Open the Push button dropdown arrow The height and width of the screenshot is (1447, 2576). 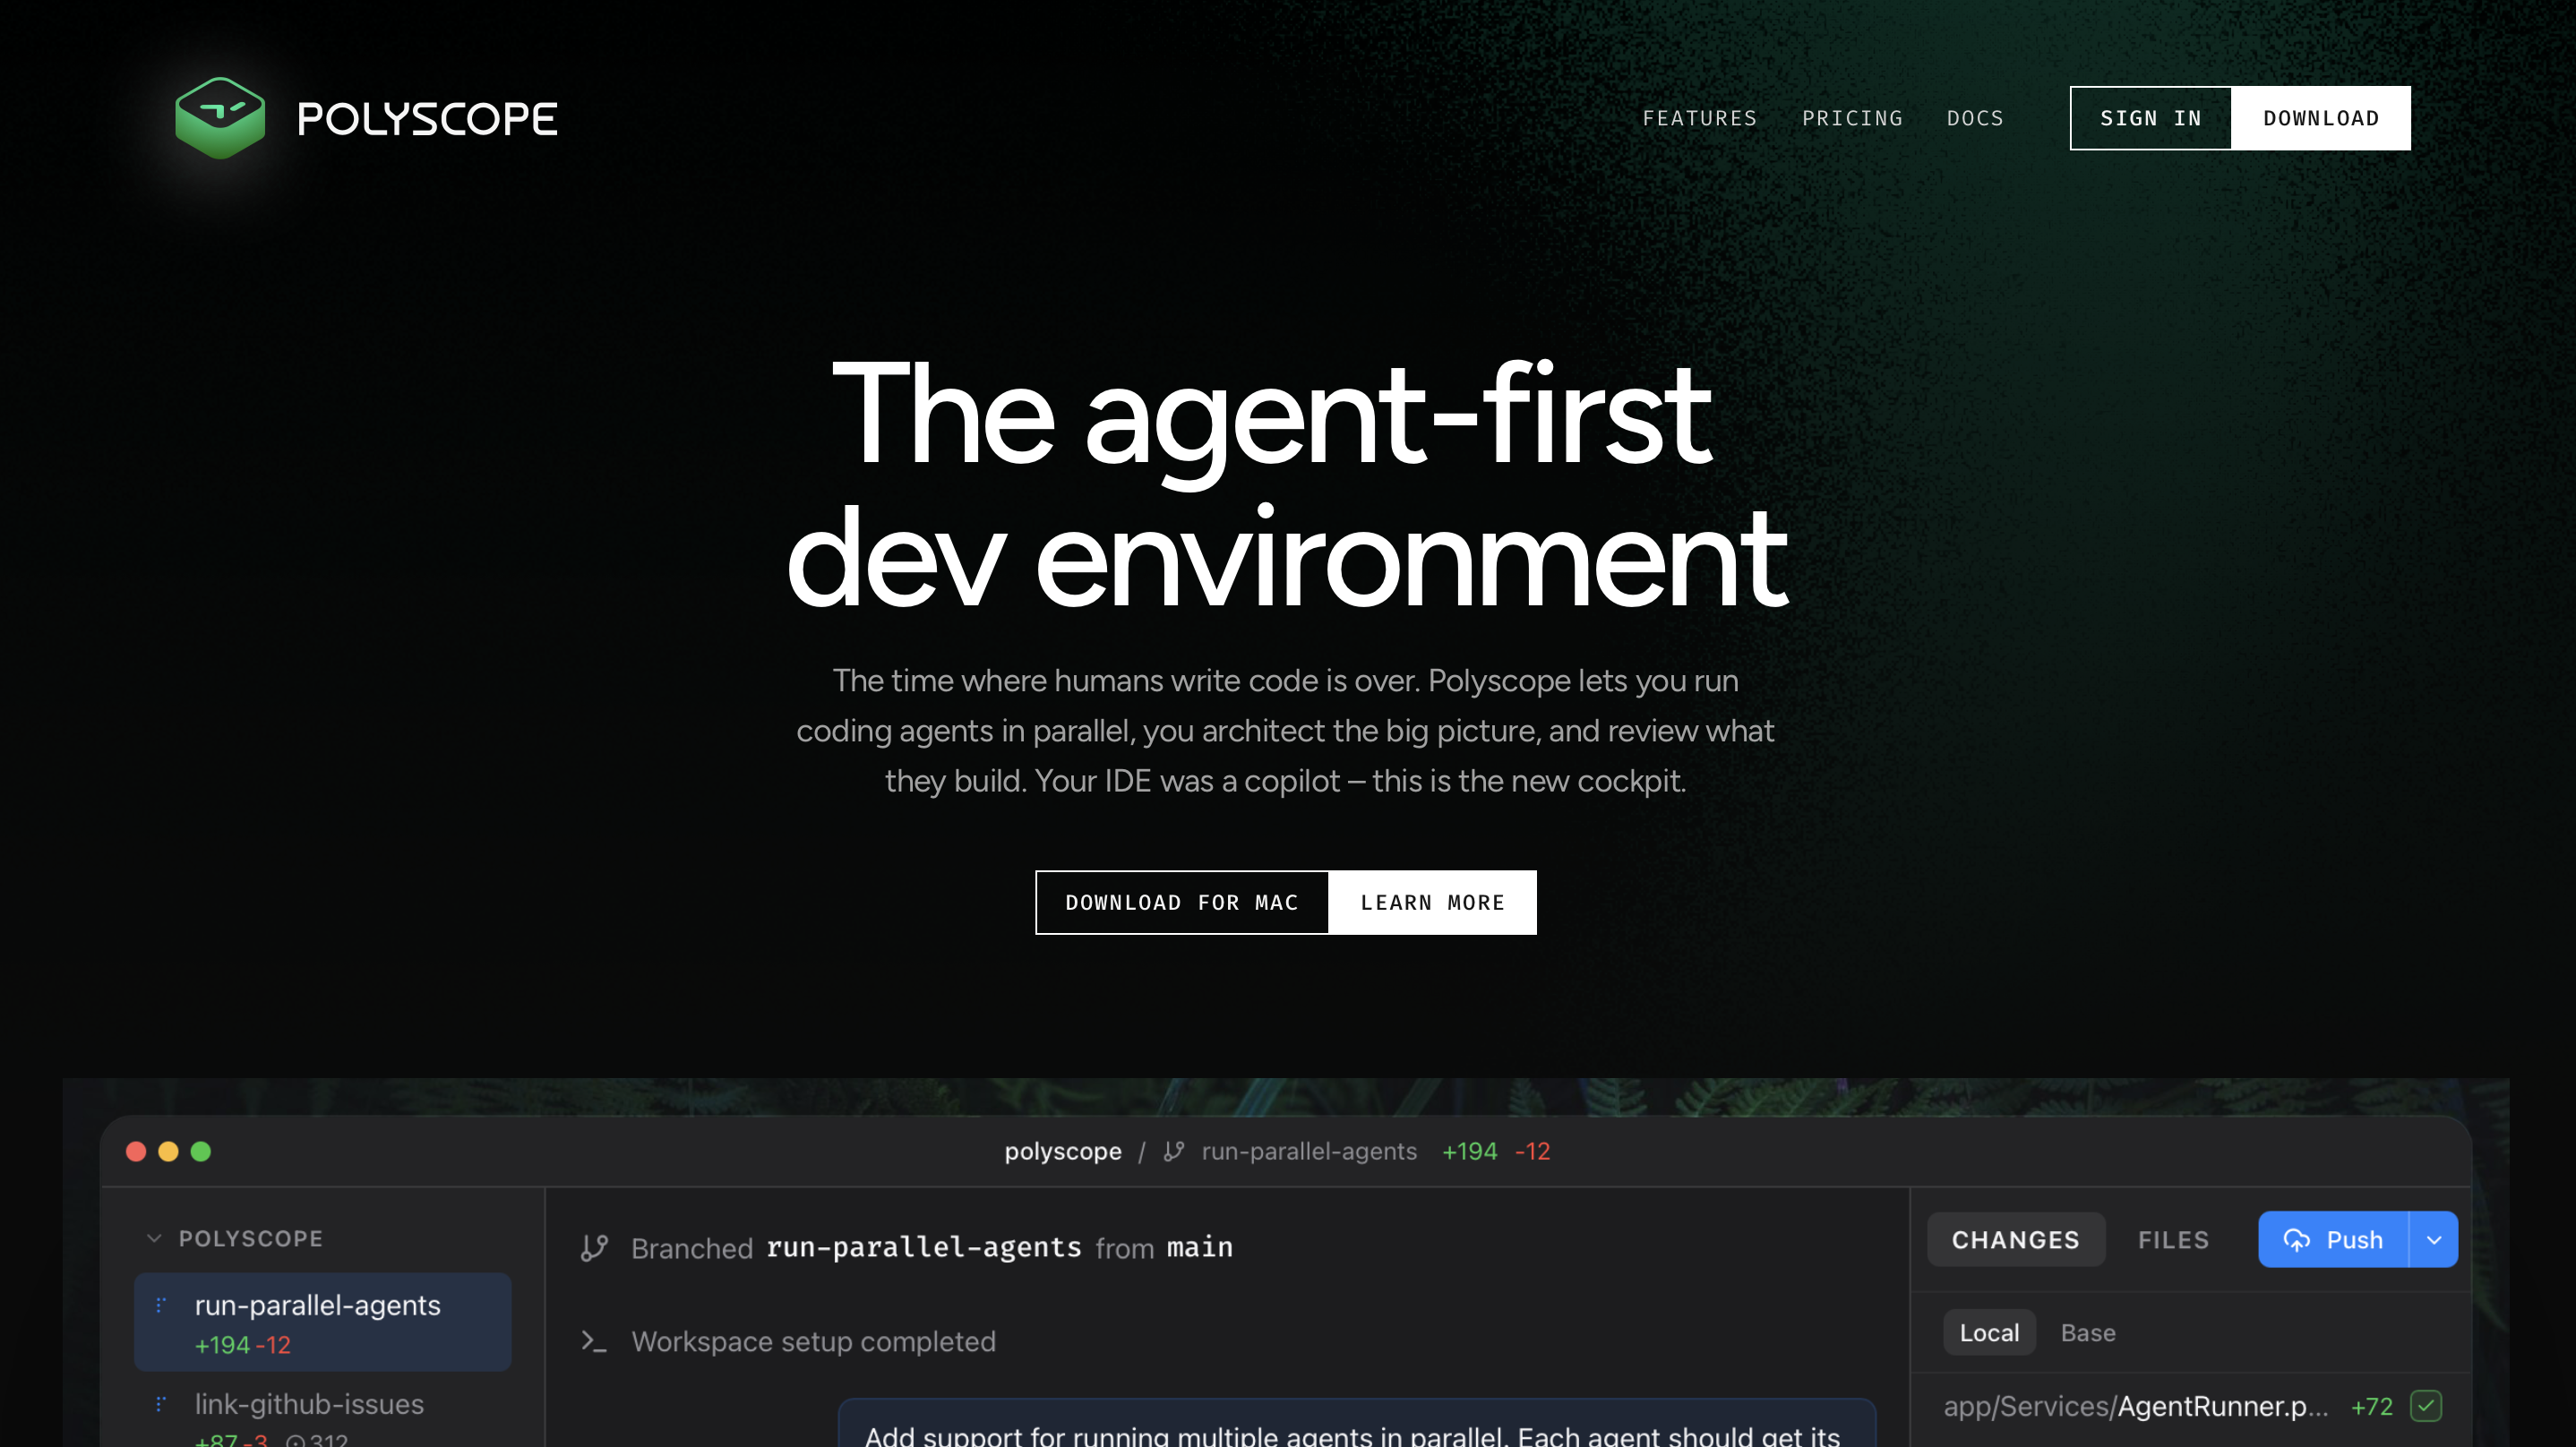(2434, 1240)
